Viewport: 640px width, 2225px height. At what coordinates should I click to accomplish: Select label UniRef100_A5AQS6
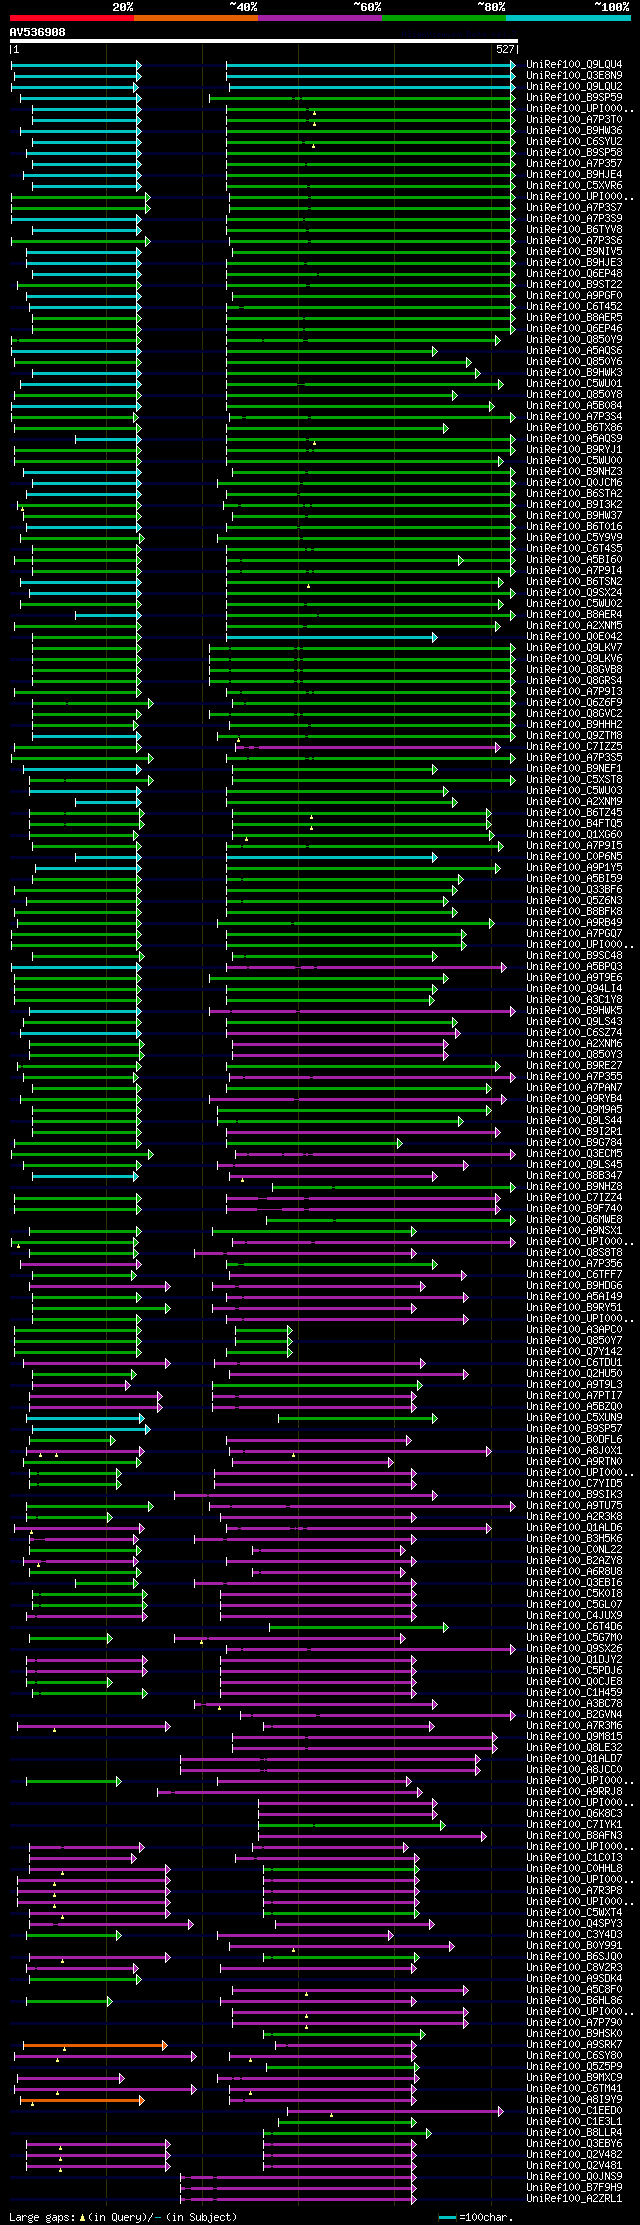574,351
